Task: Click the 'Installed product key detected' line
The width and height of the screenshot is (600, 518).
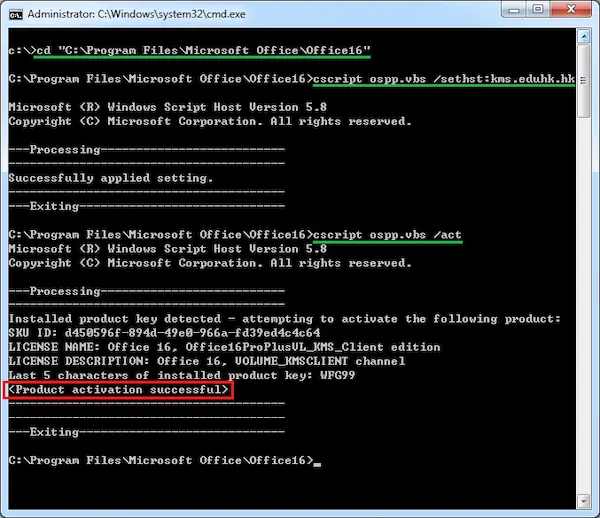Action: coord(284,319)
